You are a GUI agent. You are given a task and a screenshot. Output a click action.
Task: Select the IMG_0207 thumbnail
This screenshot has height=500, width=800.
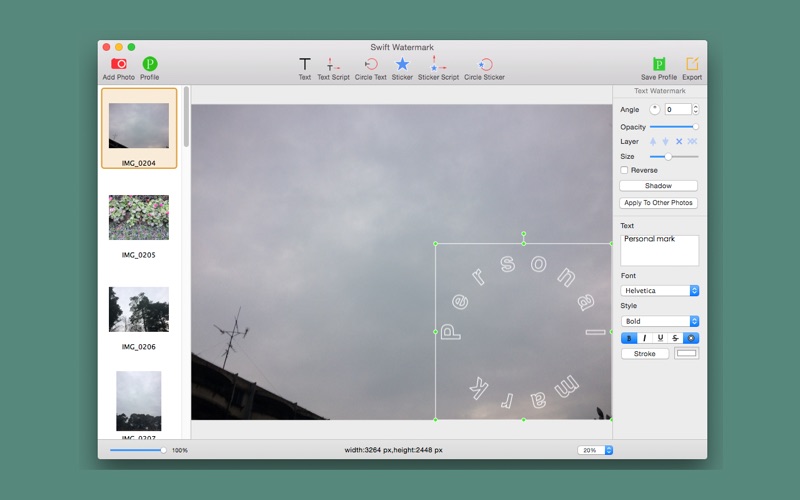(x=139, y=401)
